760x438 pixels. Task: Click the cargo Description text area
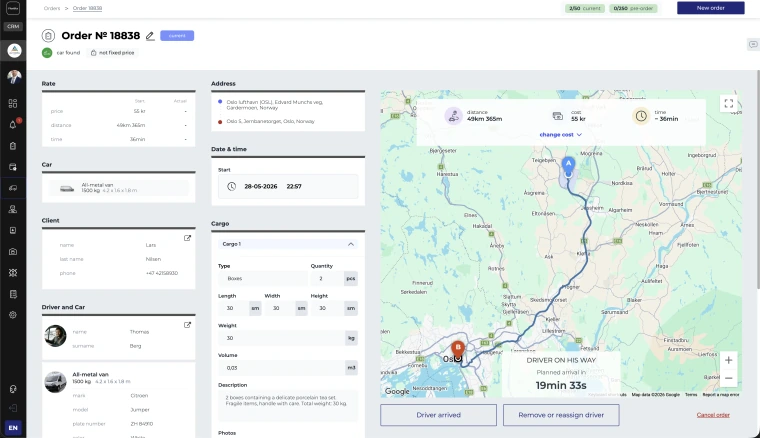288,405
